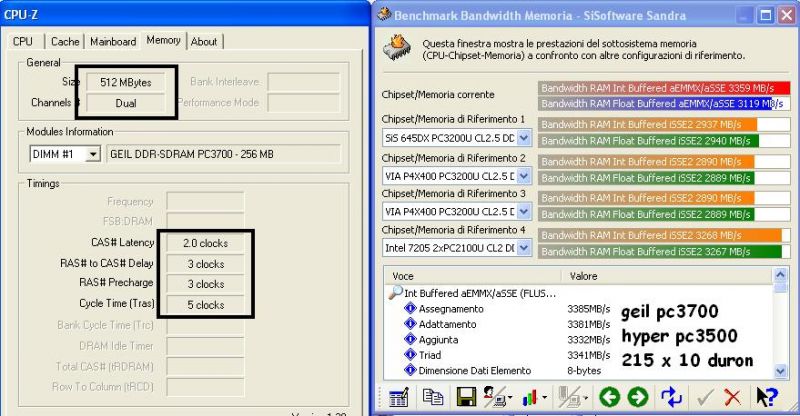Click the RAS# Precharge 3 clocks value

click(205, 284)
